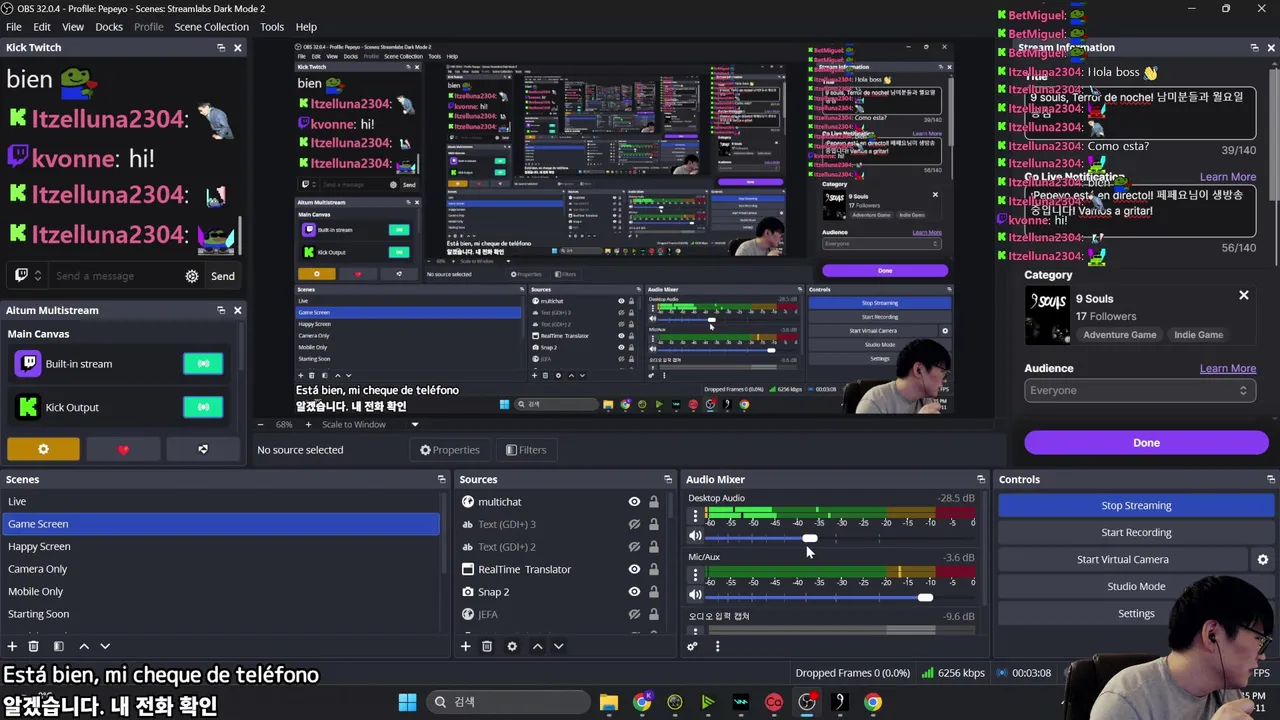Pop out the Audio Mixer dock
The image size is (1280, 720).
(981, 480)
